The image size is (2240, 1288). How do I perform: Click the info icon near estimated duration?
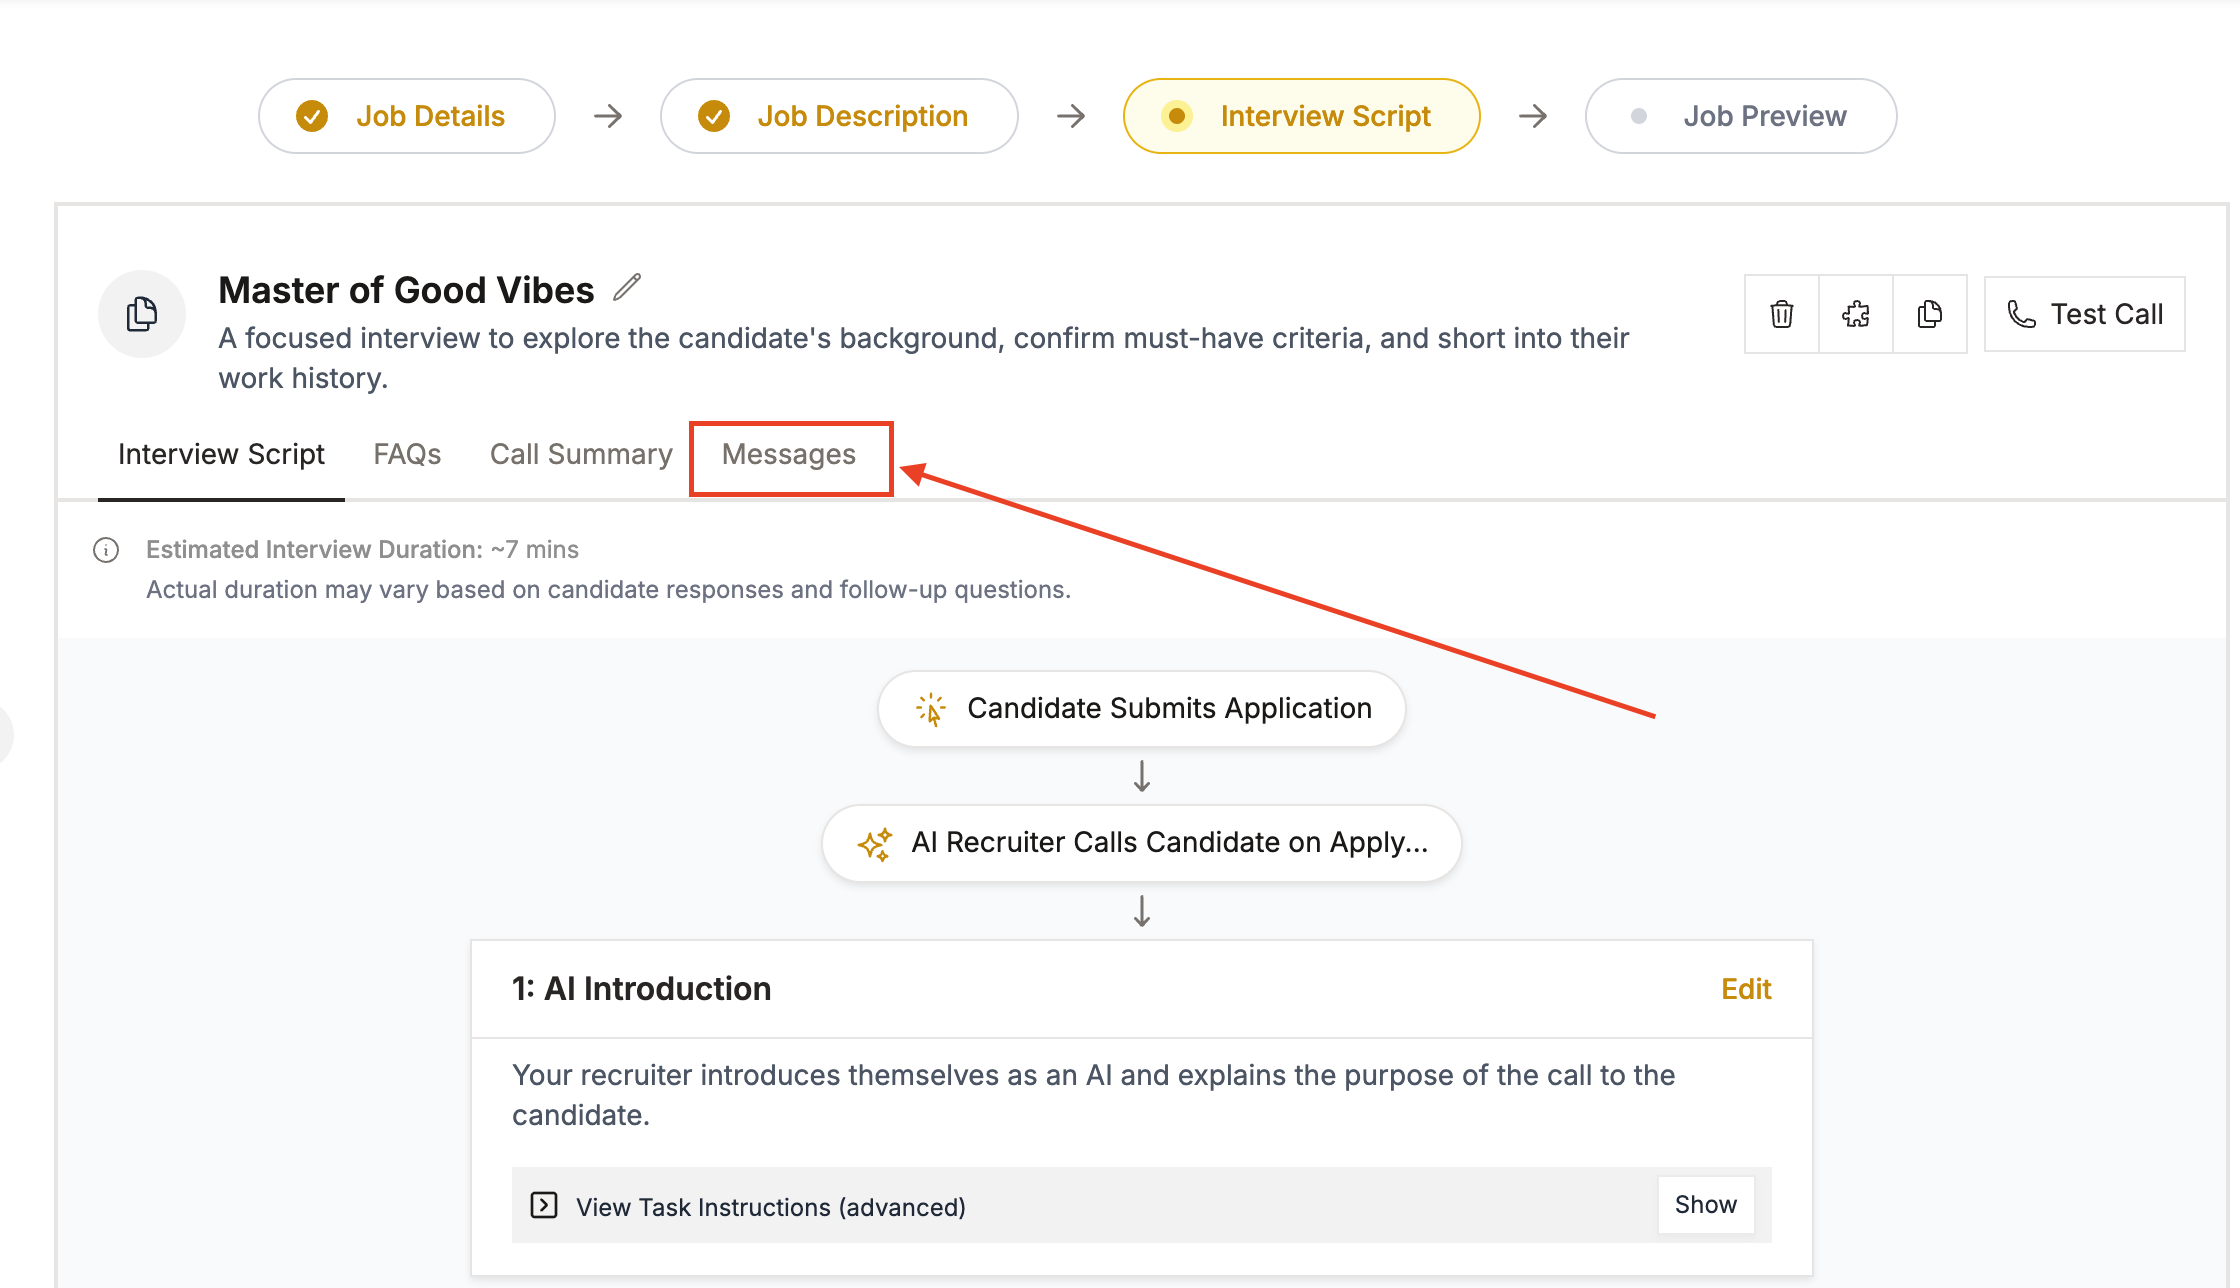(x=106, y=550)
